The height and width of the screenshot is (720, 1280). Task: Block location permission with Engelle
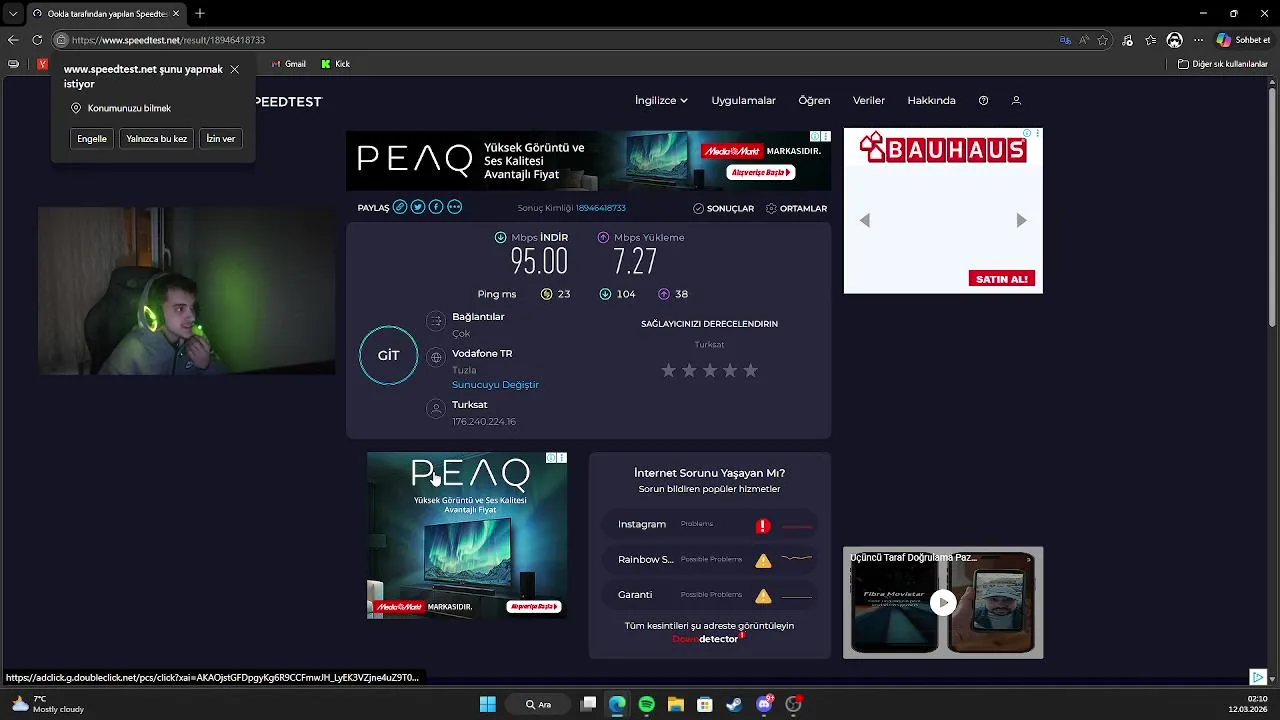tap(92, 139)
